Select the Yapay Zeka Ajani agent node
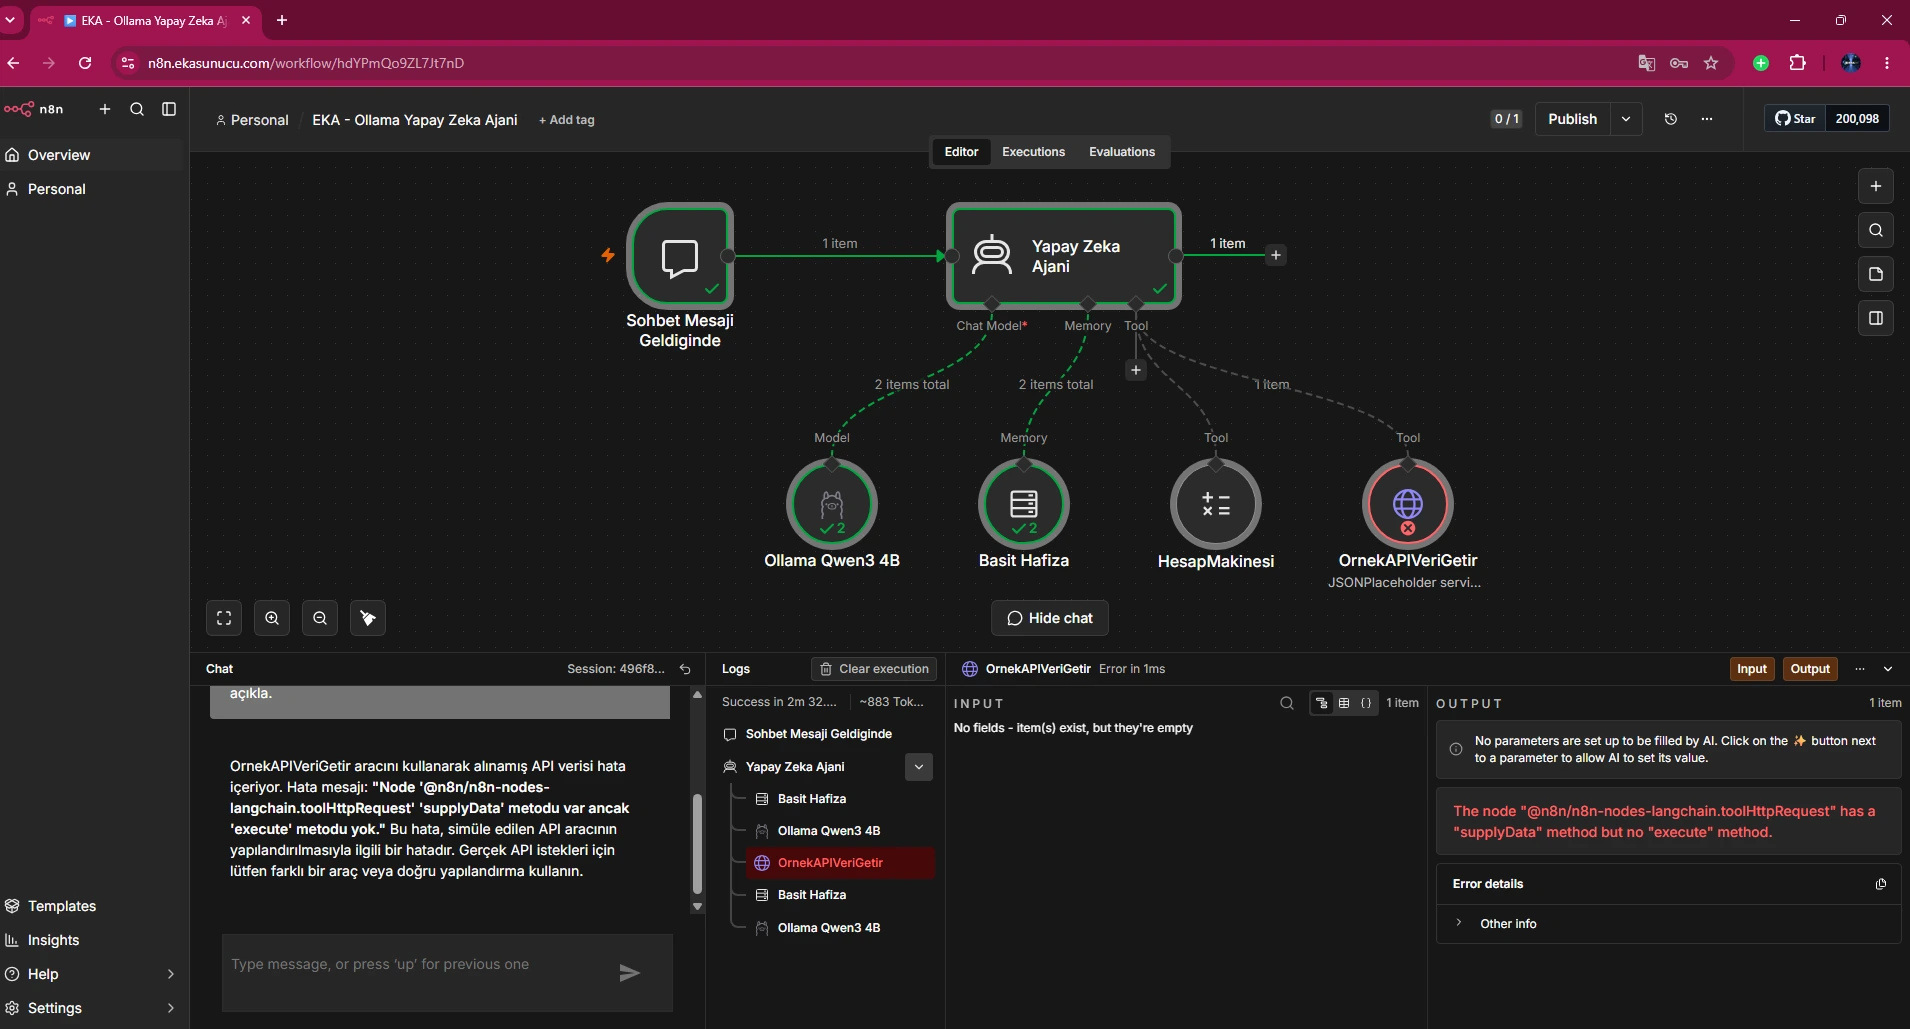The width and height of the screenshot is (1910, 1029). click(1064, 256)
